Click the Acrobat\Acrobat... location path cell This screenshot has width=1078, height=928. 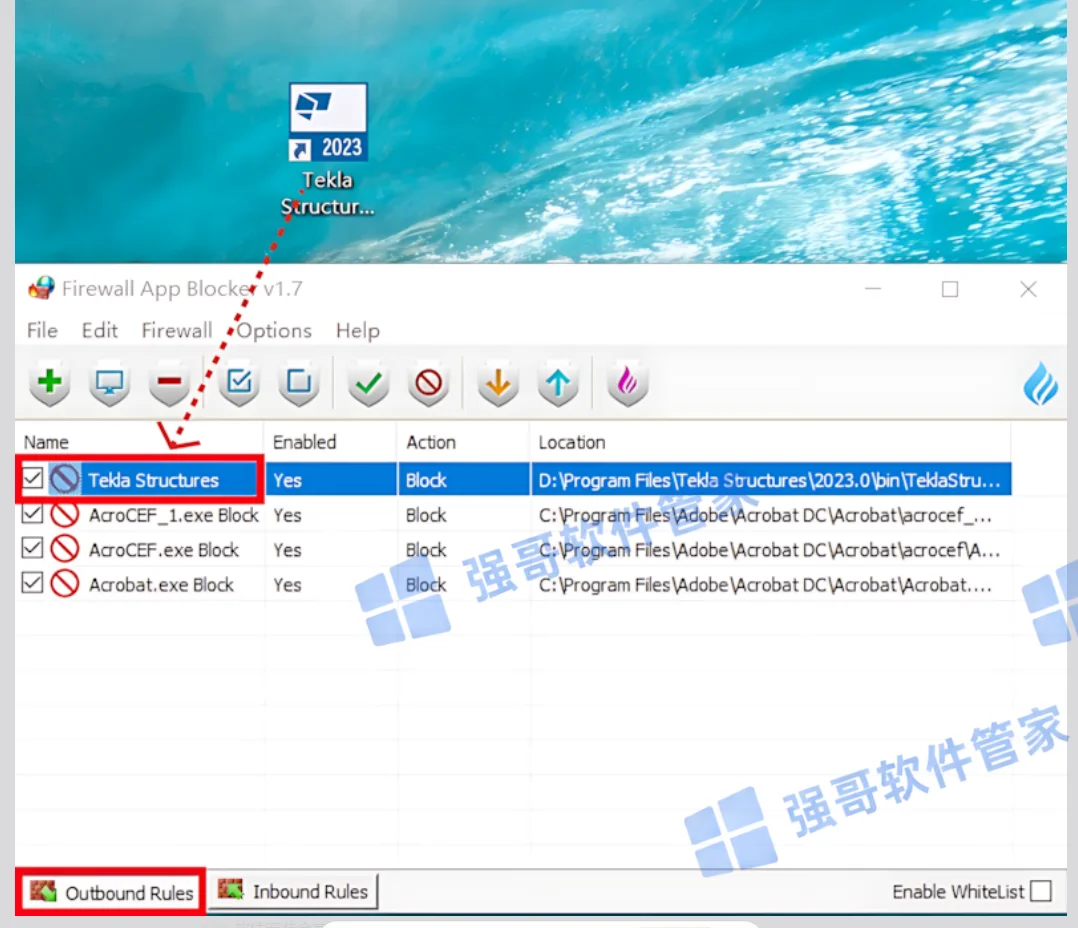765,585
